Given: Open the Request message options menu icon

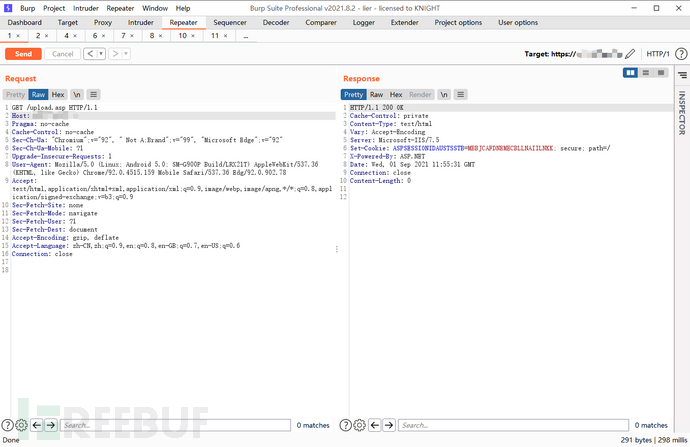Looking at the screenshot, I should click(93, 95).
